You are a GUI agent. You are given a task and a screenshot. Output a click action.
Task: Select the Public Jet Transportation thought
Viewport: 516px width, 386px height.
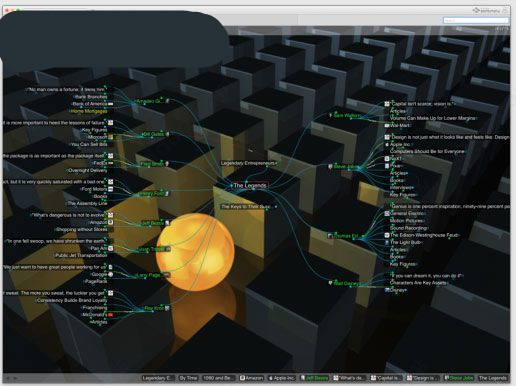tap(81, 255)
